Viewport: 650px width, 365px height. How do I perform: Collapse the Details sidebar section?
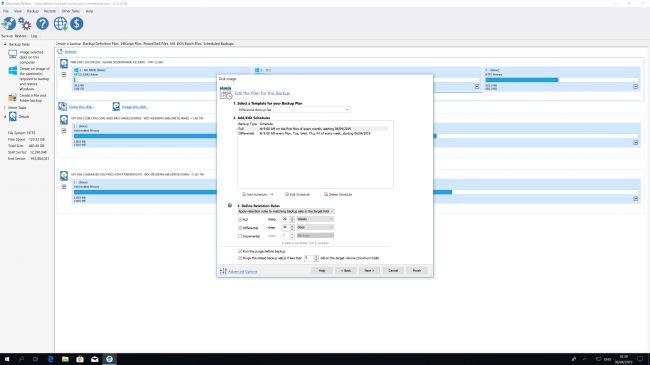click(5, 117)
